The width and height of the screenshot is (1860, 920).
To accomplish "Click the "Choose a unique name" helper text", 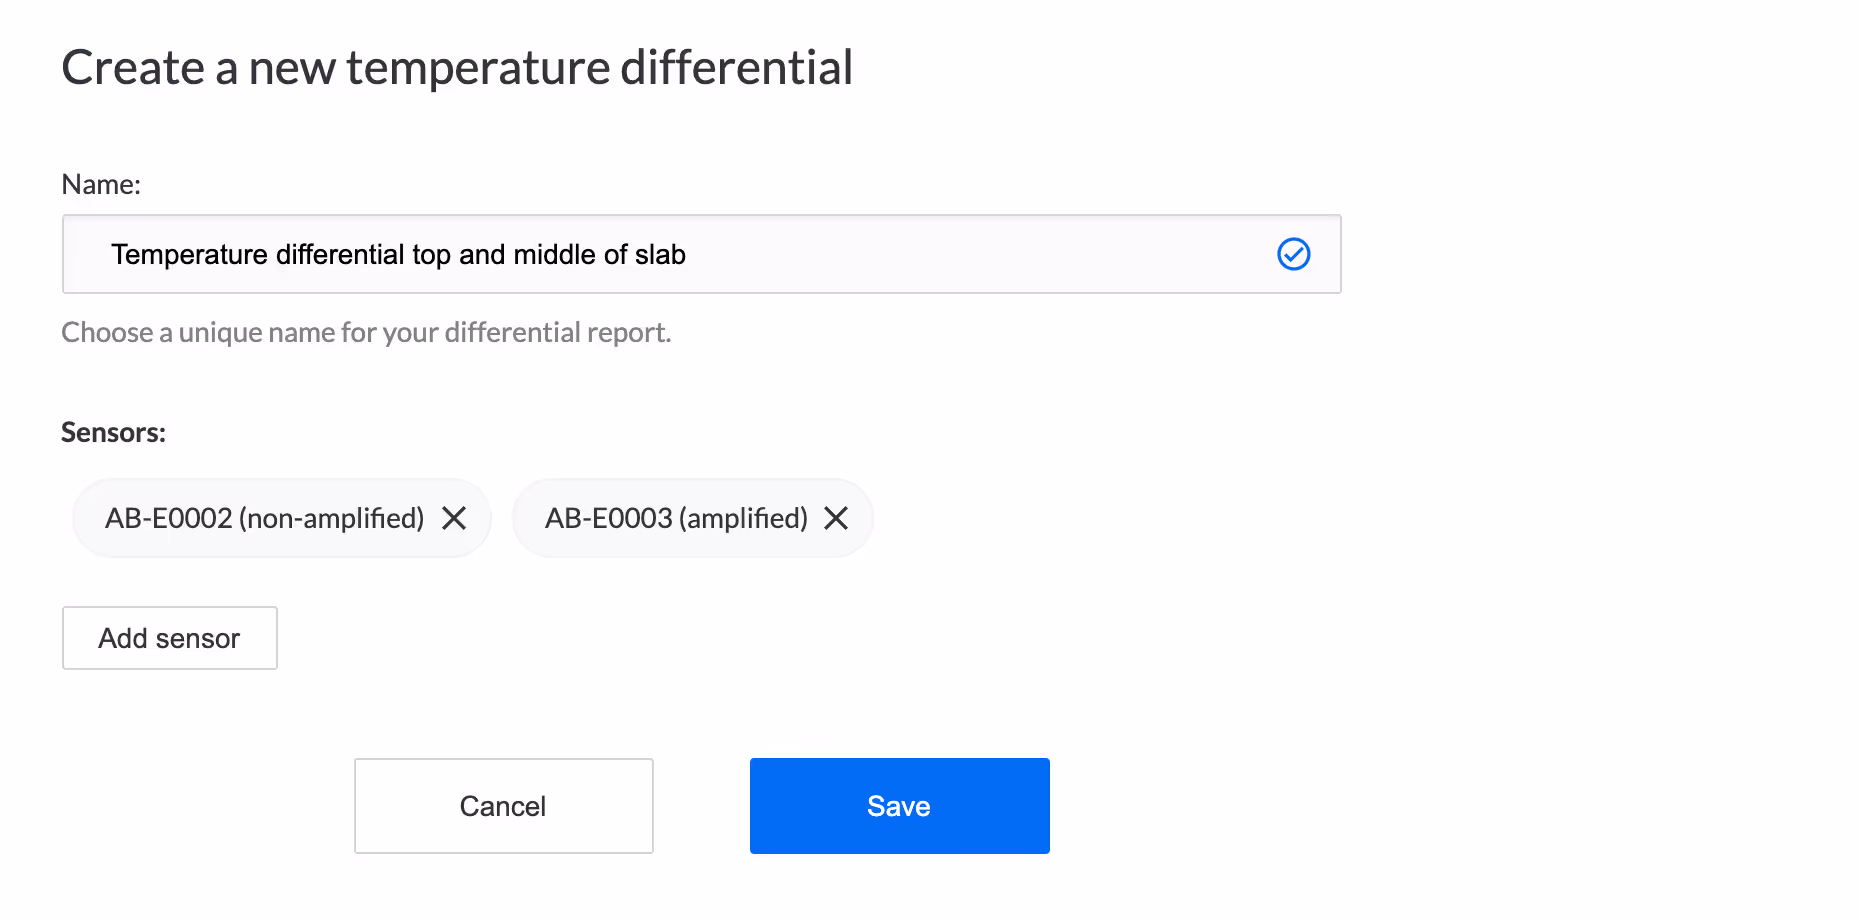I will coord(366,332).
